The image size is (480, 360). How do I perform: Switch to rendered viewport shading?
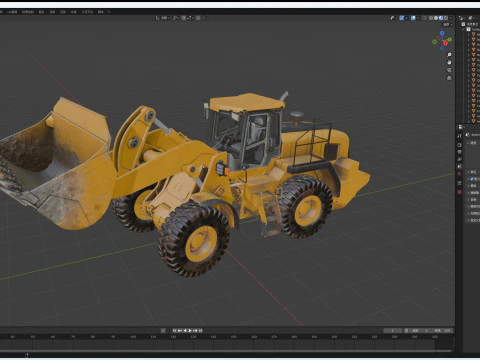(x=446, y=18)
